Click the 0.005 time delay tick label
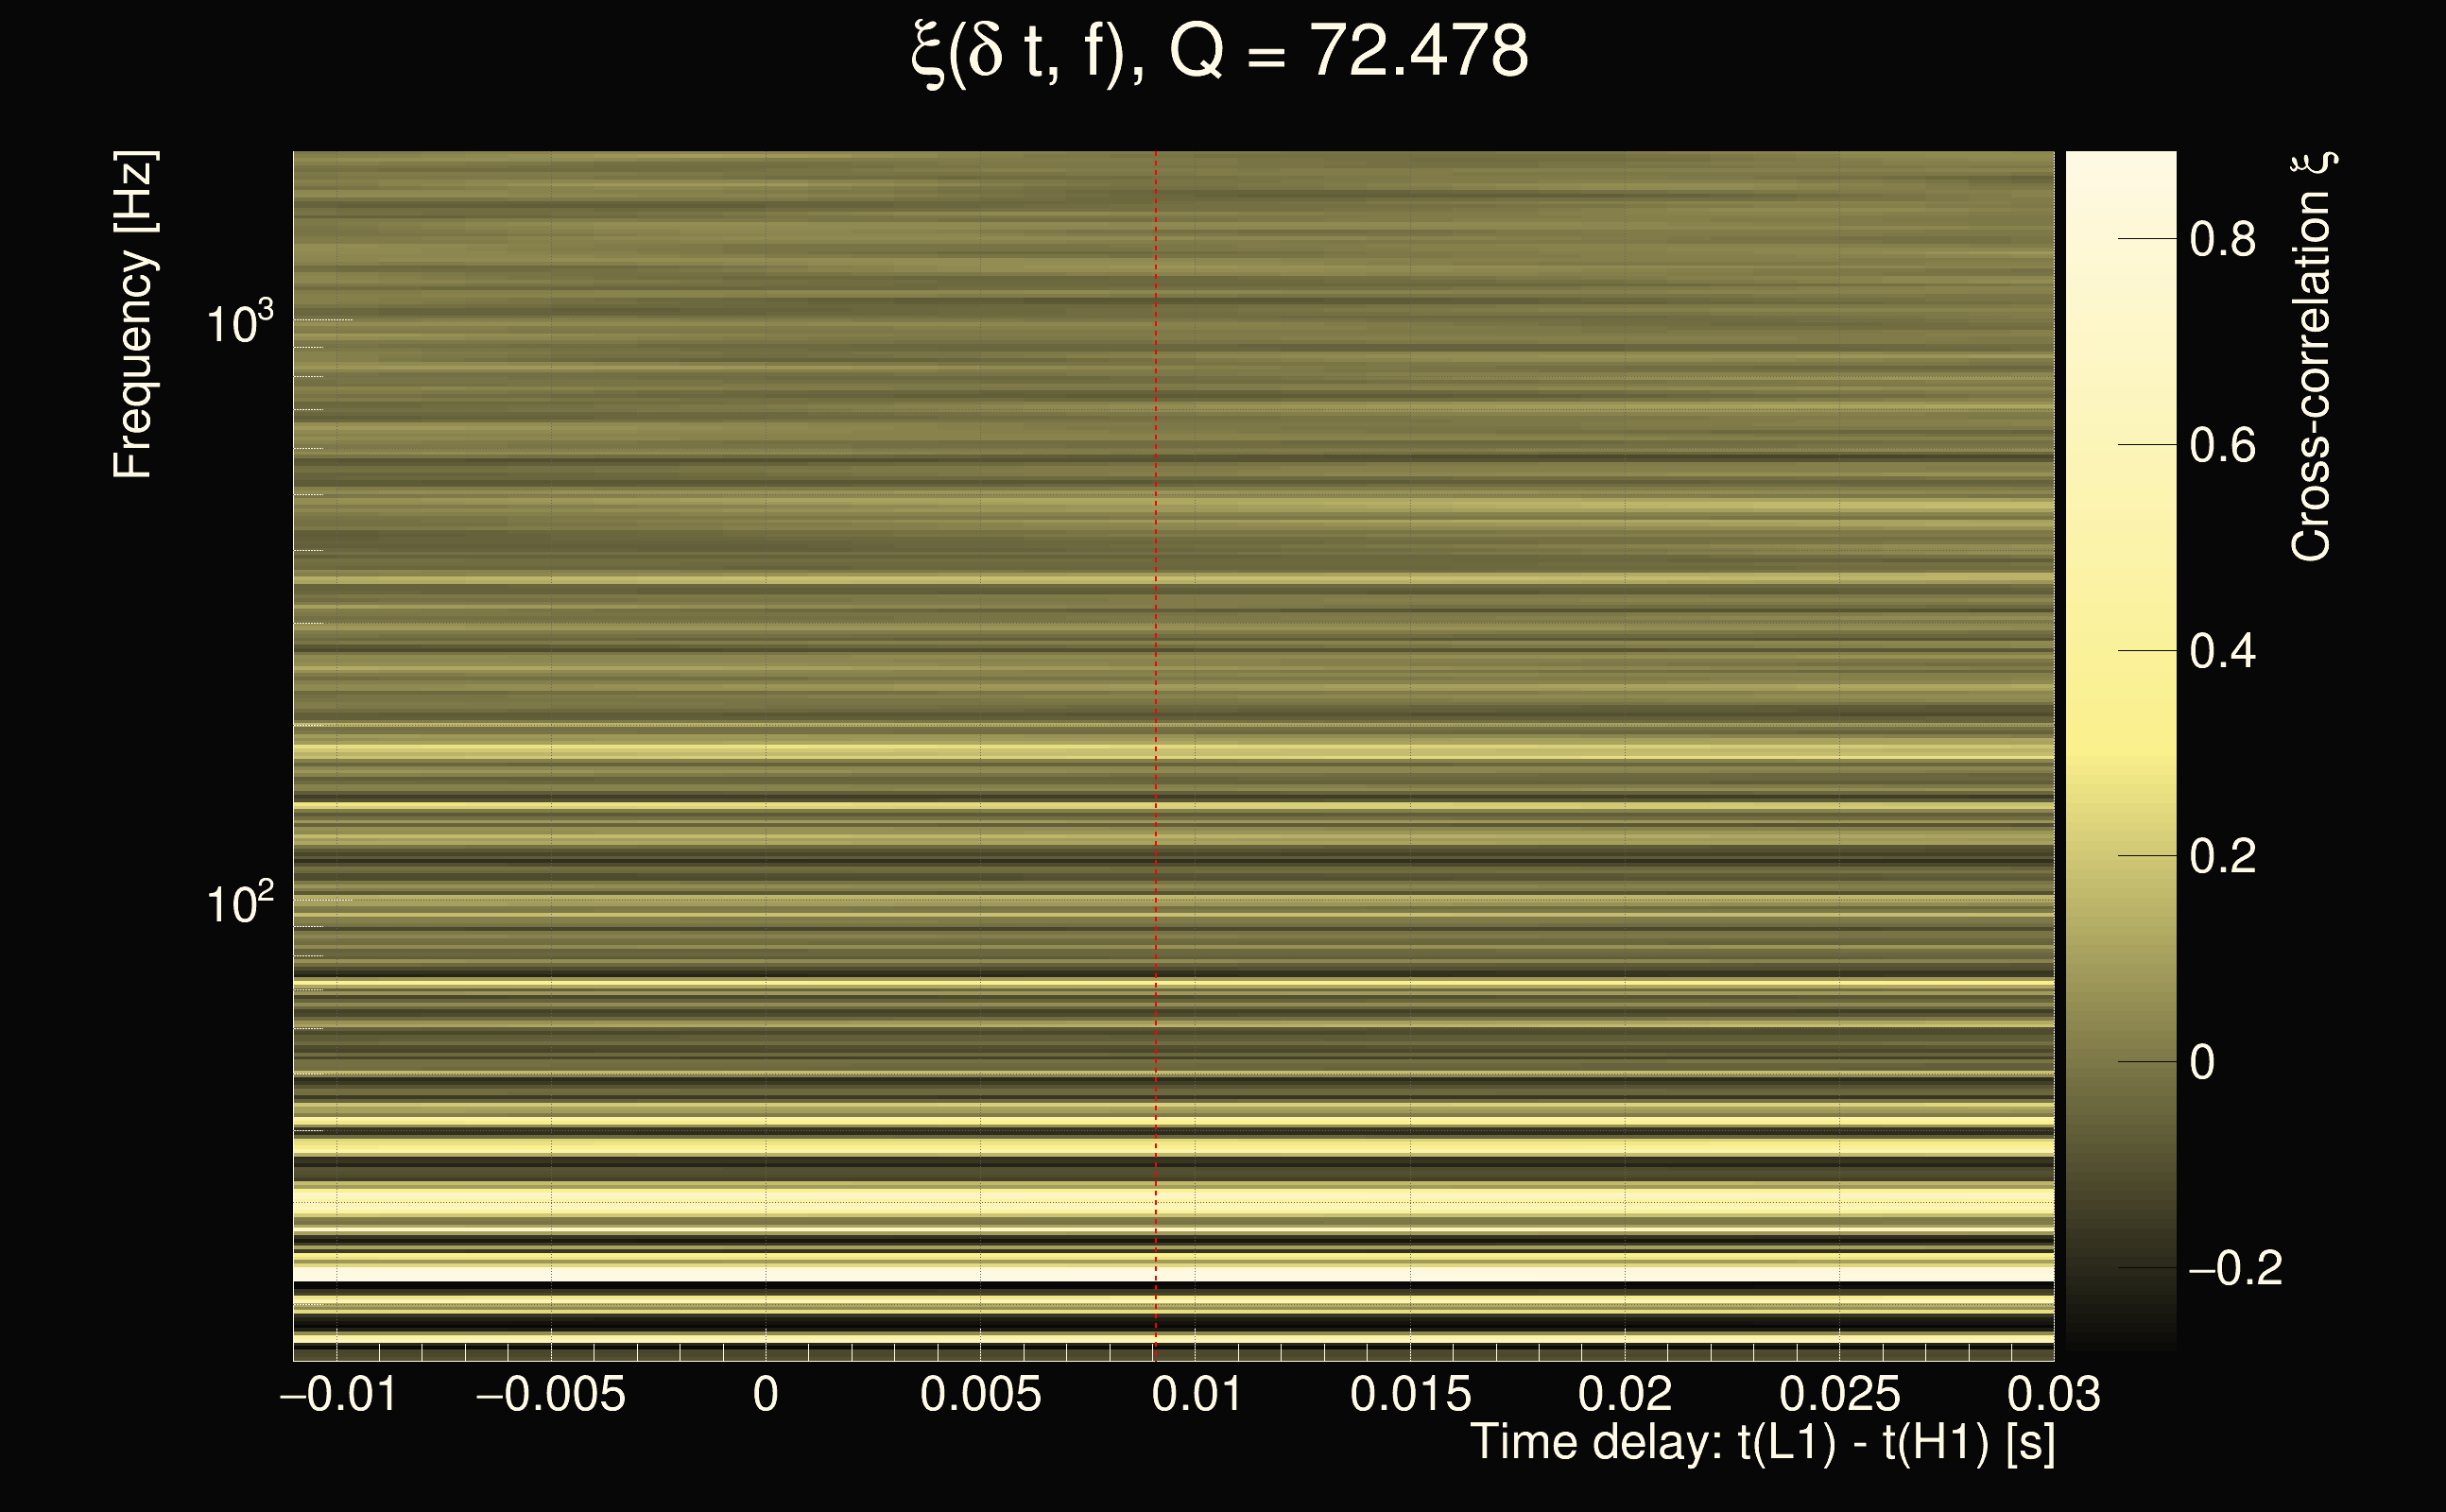 point(980,1394)
